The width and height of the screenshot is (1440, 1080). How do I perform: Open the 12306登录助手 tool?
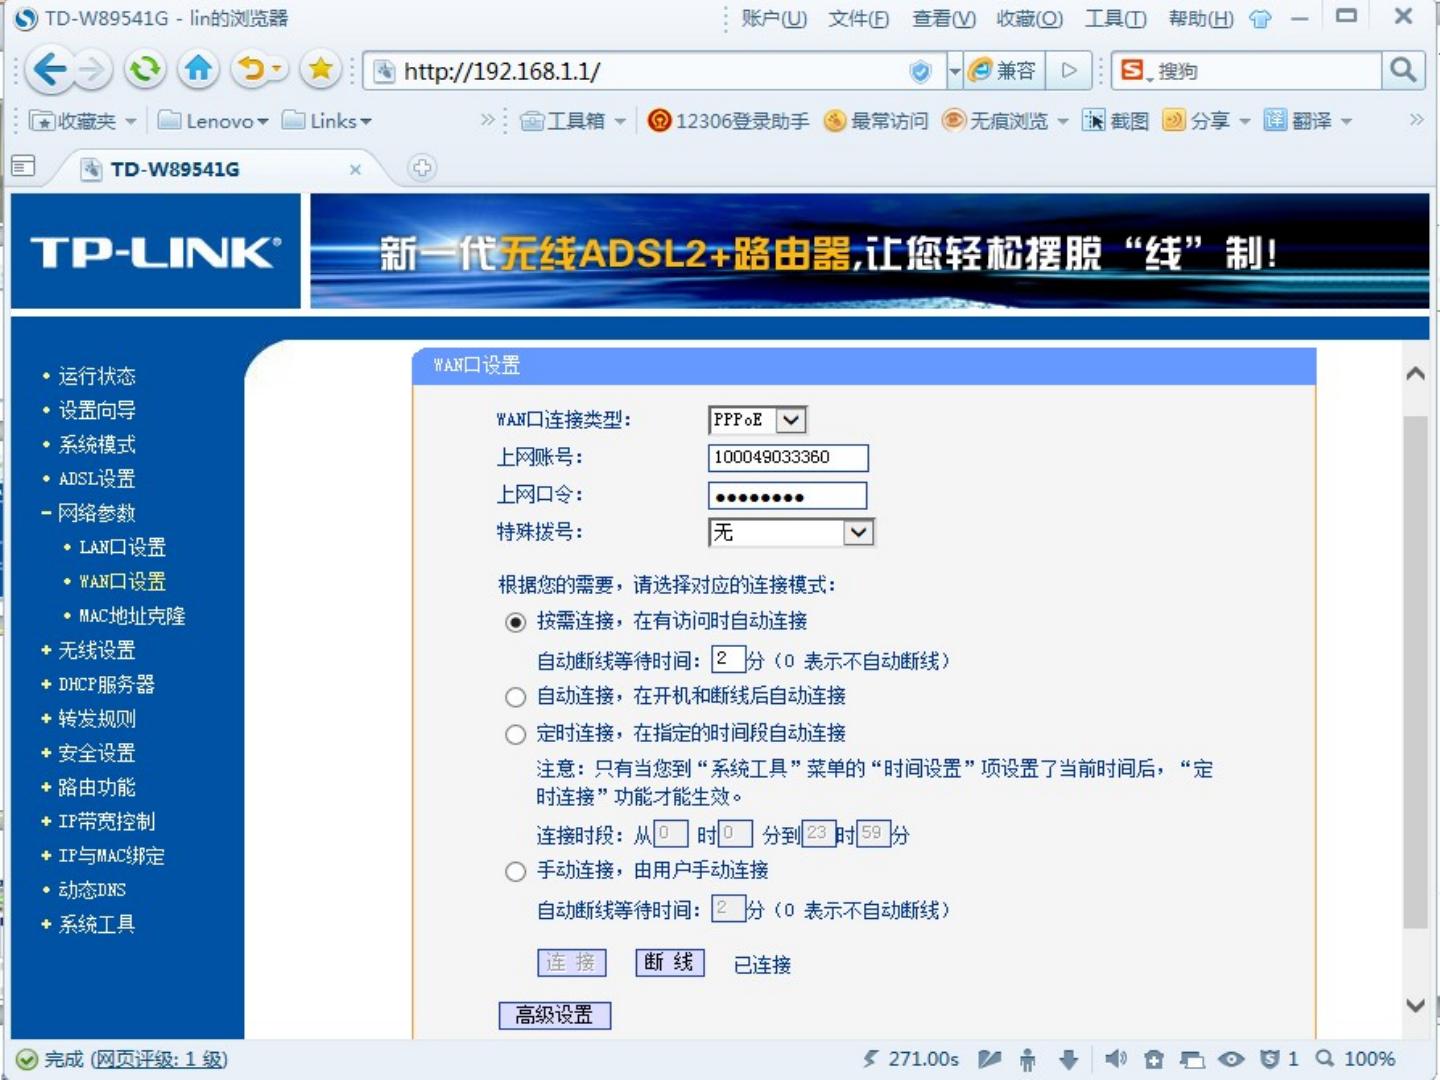(x=729, y=121)
